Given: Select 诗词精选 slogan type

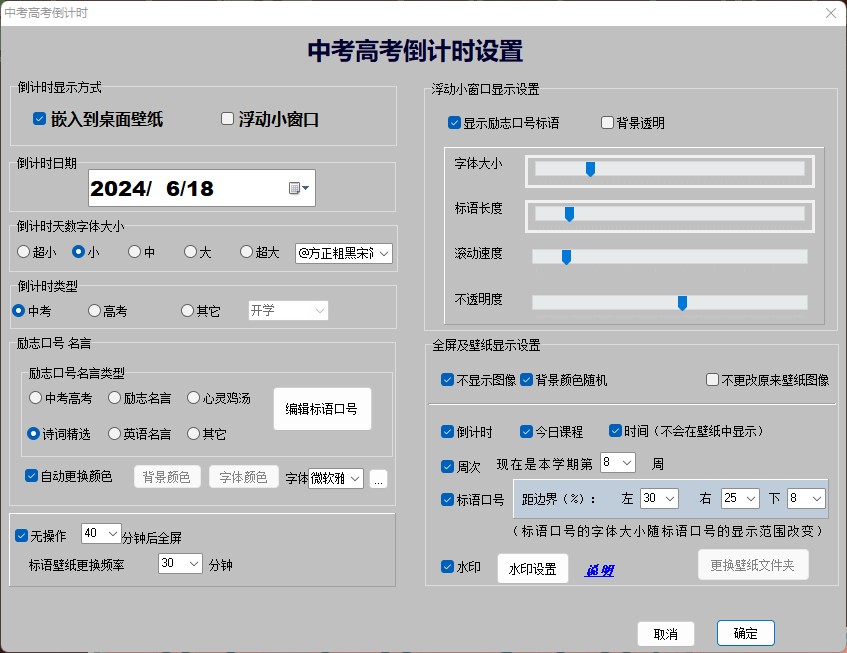Looking at the screenshot, I should (x=33, y=434).
